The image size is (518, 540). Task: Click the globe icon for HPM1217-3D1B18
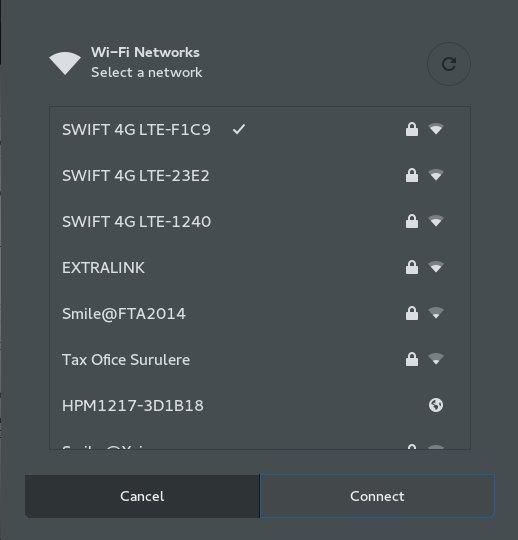(x=436, y=405)
